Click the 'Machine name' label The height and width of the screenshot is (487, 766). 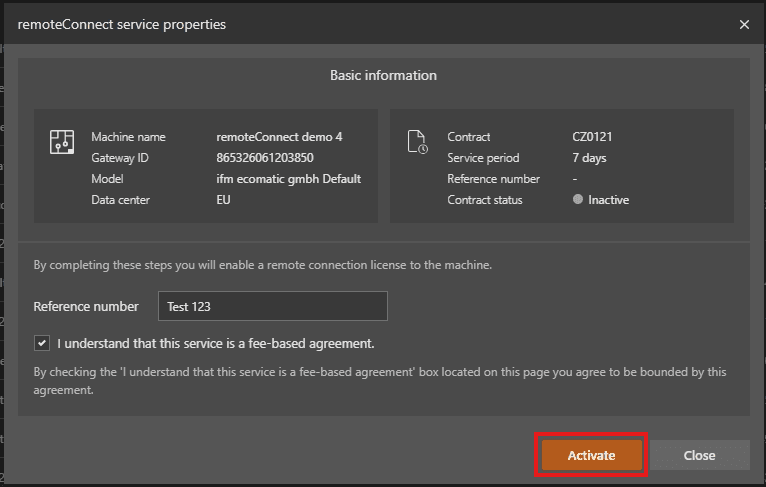pos(128,137)
